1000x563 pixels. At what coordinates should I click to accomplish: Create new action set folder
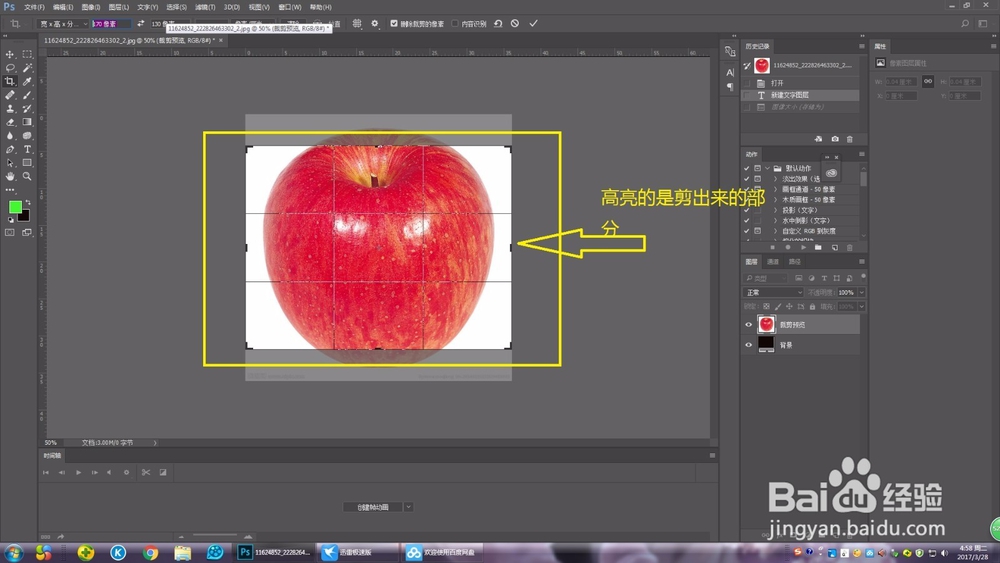(x=818, y=247)
